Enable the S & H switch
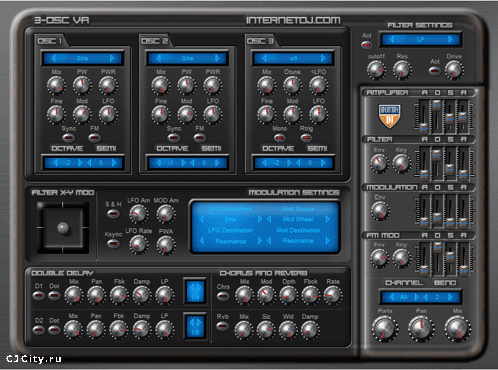This screenshot has width=498, height=370. pyautogui.click(x=113, y=213)
